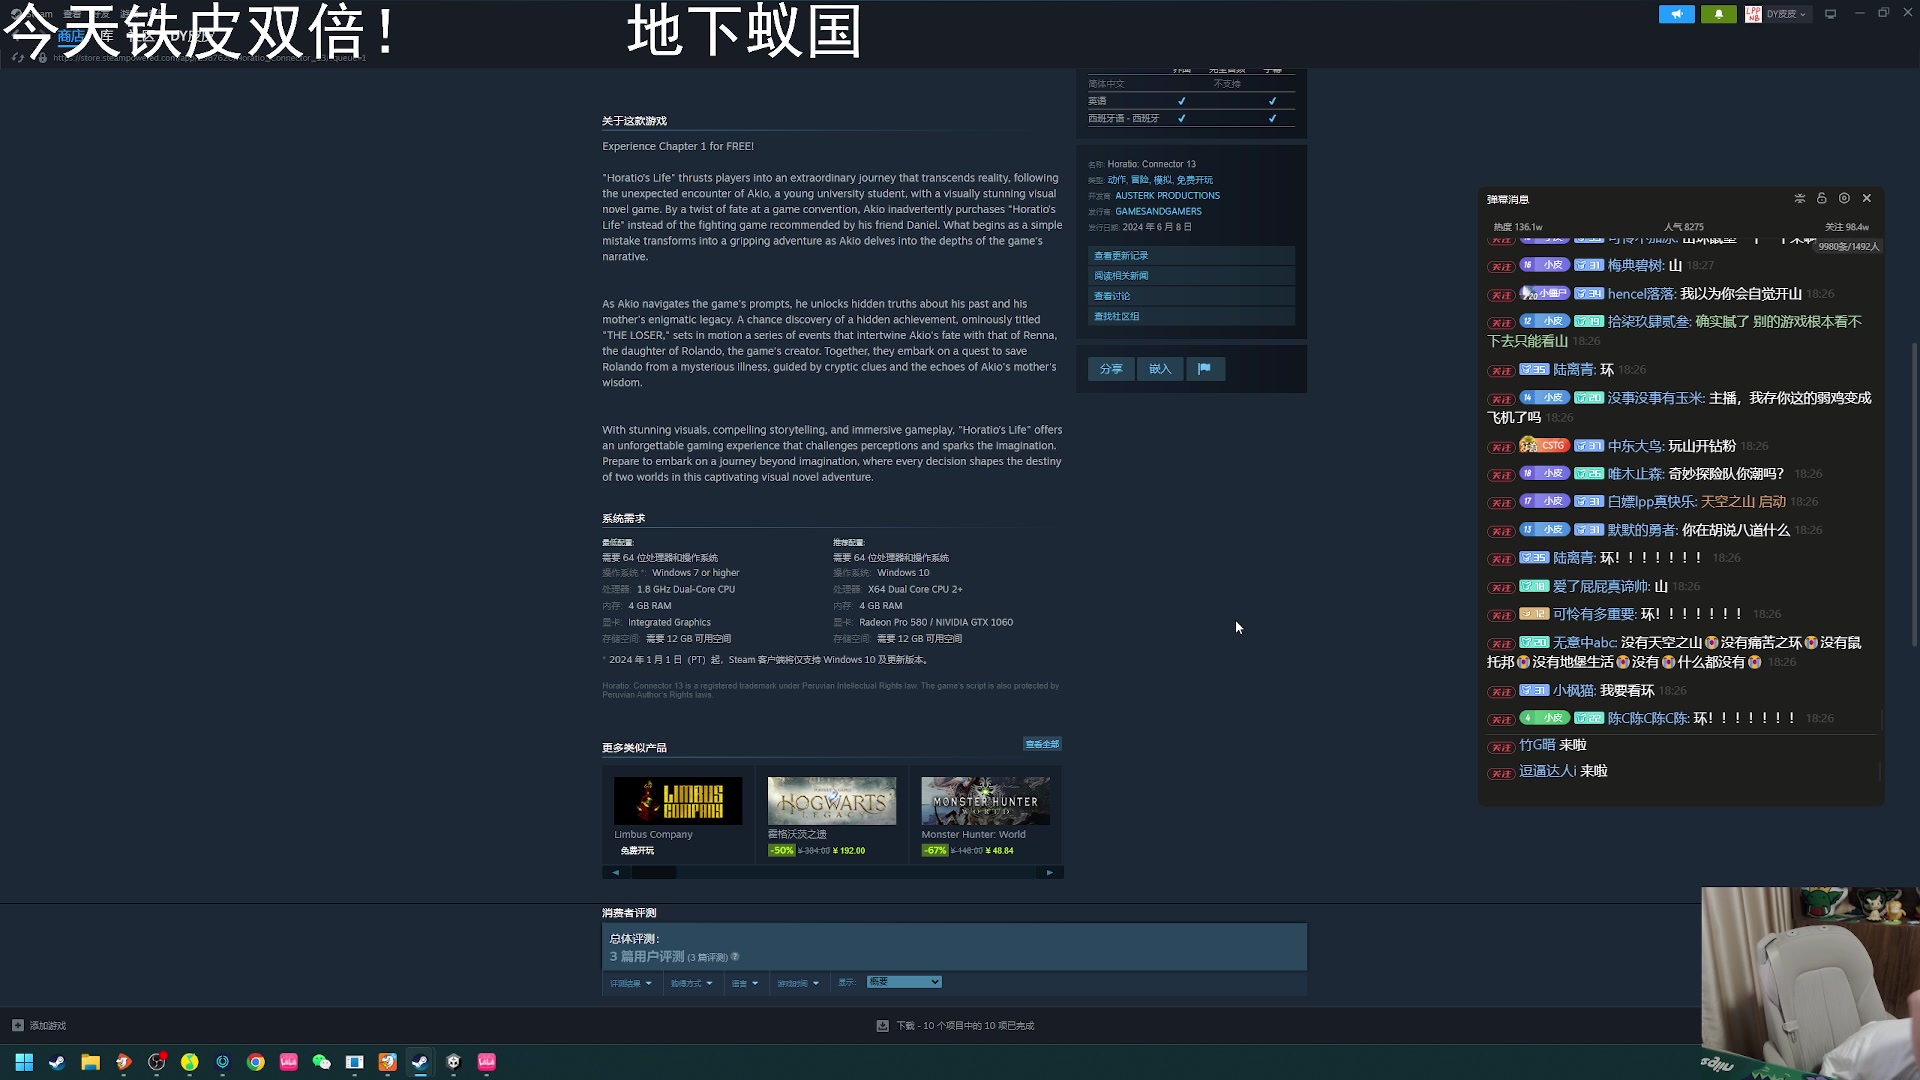Click the Big Picture monitor icon
The width and height of the screenshot is (1920, 1080).
pos(1830,14)
